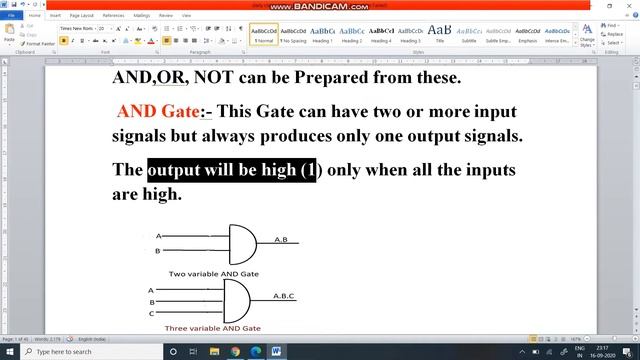Image resolution: width=640 pixels, height=360 pixels.
Task: Open the Windows Start menu
Action: [x=9, y=351]
